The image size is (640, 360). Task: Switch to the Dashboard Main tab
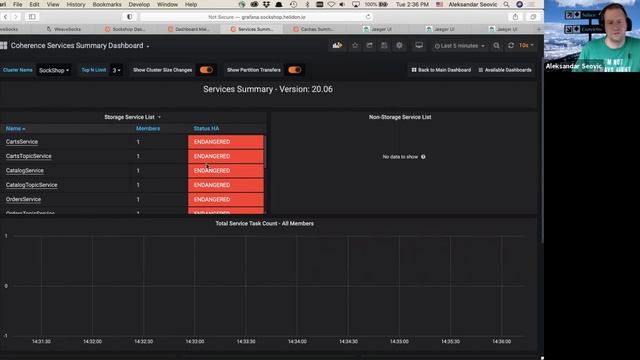[x=189, y=29]
